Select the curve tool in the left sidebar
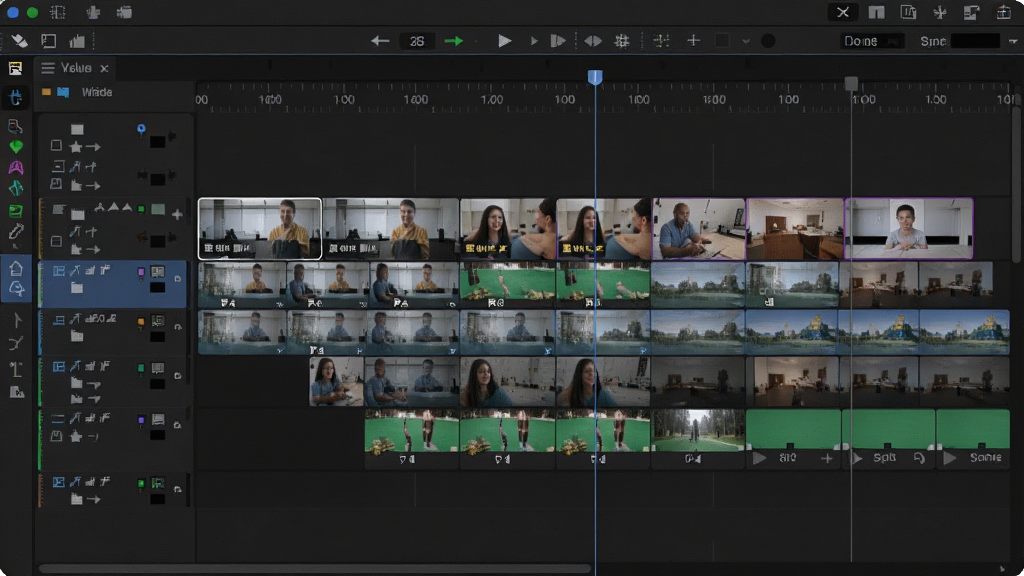1024x576 pixels. click(x=16, y=343)
